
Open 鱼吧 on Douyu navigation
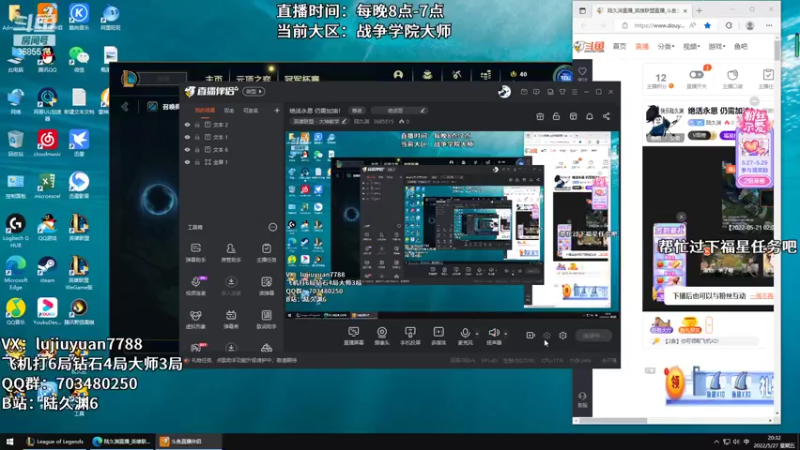(x=741, y=46)
